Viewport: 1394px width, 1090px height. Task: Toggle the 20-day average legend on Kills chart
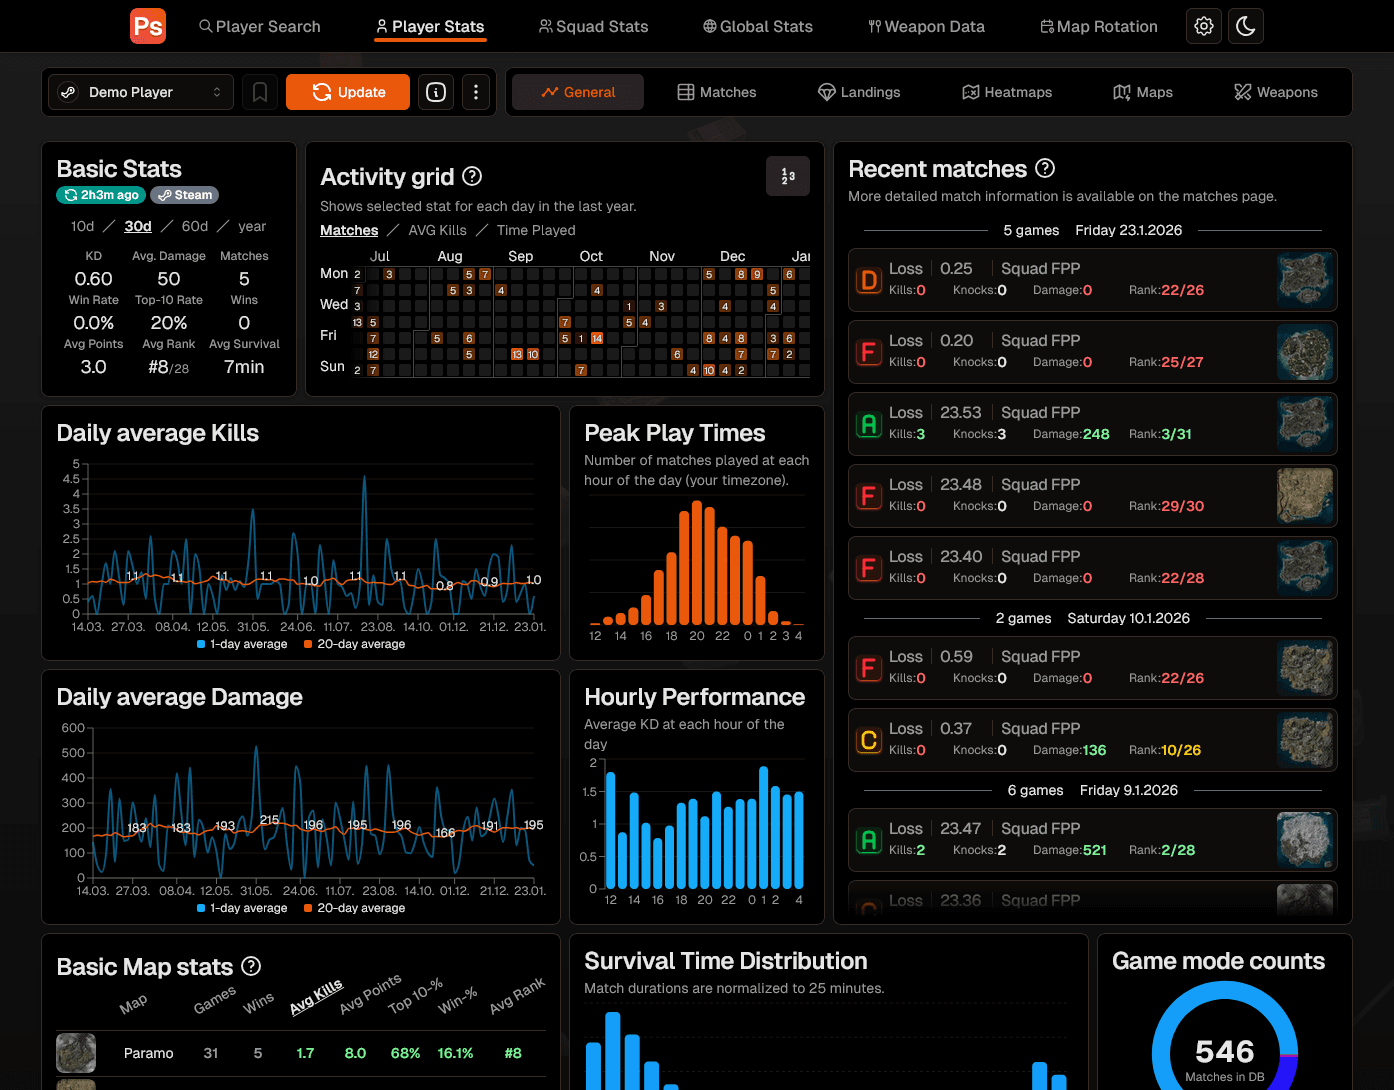tap(354, 644)
